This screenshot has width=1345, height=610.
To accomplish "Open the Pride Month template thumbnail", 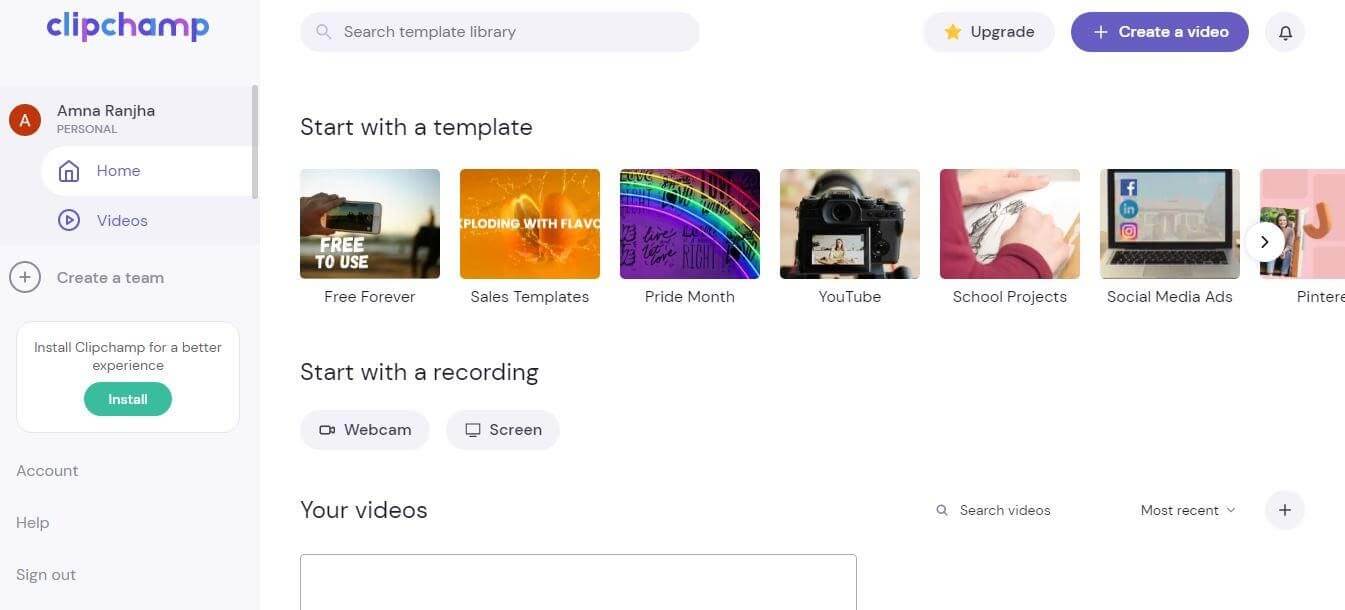I will tap(690, 224).
